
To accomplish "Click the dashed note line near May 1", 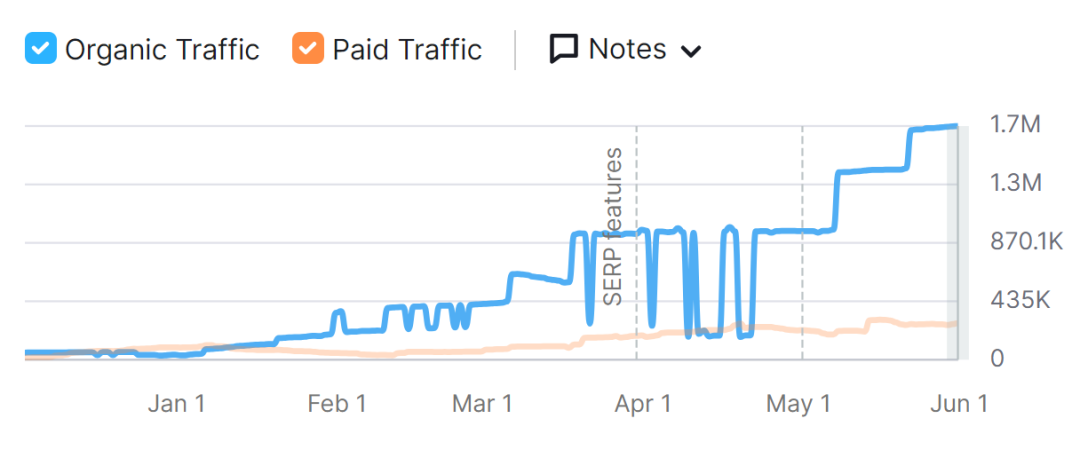I will [x=802, y=243].
